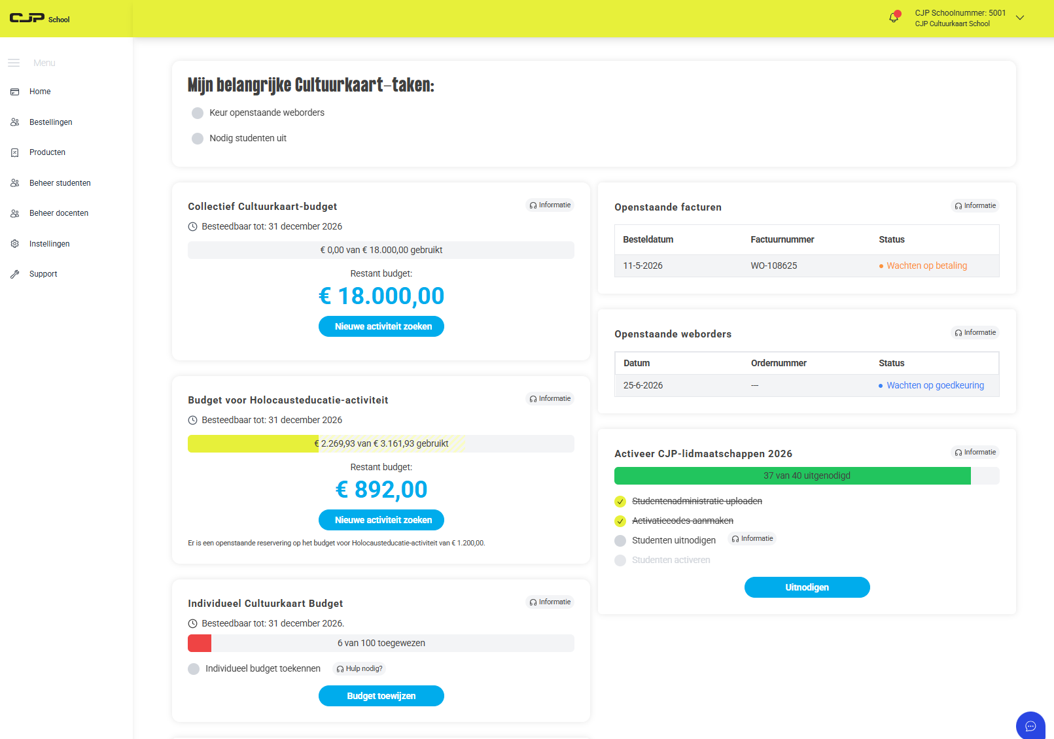Viewport: 1054px width, 739px height.
Task: Open Instellingen in the sidebar
Action: [x=49, y=243]
